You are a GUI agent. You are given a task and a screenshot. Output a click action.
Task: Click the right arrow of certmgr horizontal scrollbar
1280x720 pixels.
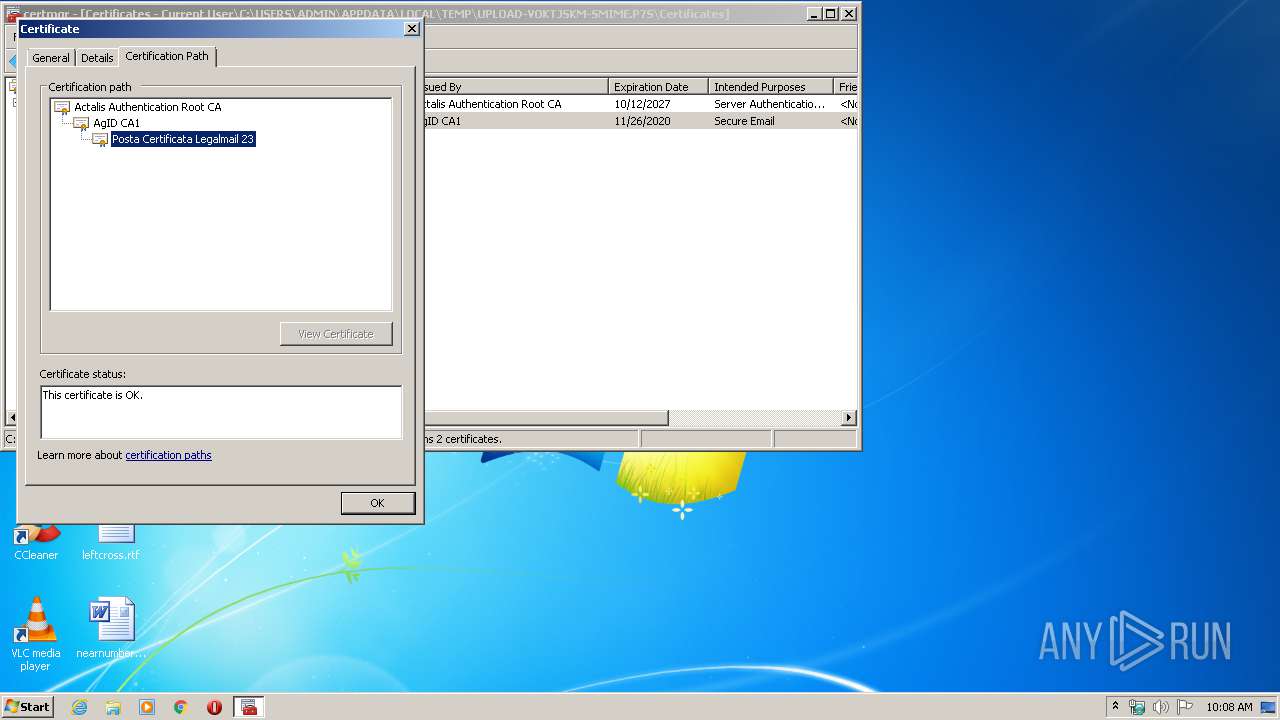[x=849, y=418]
